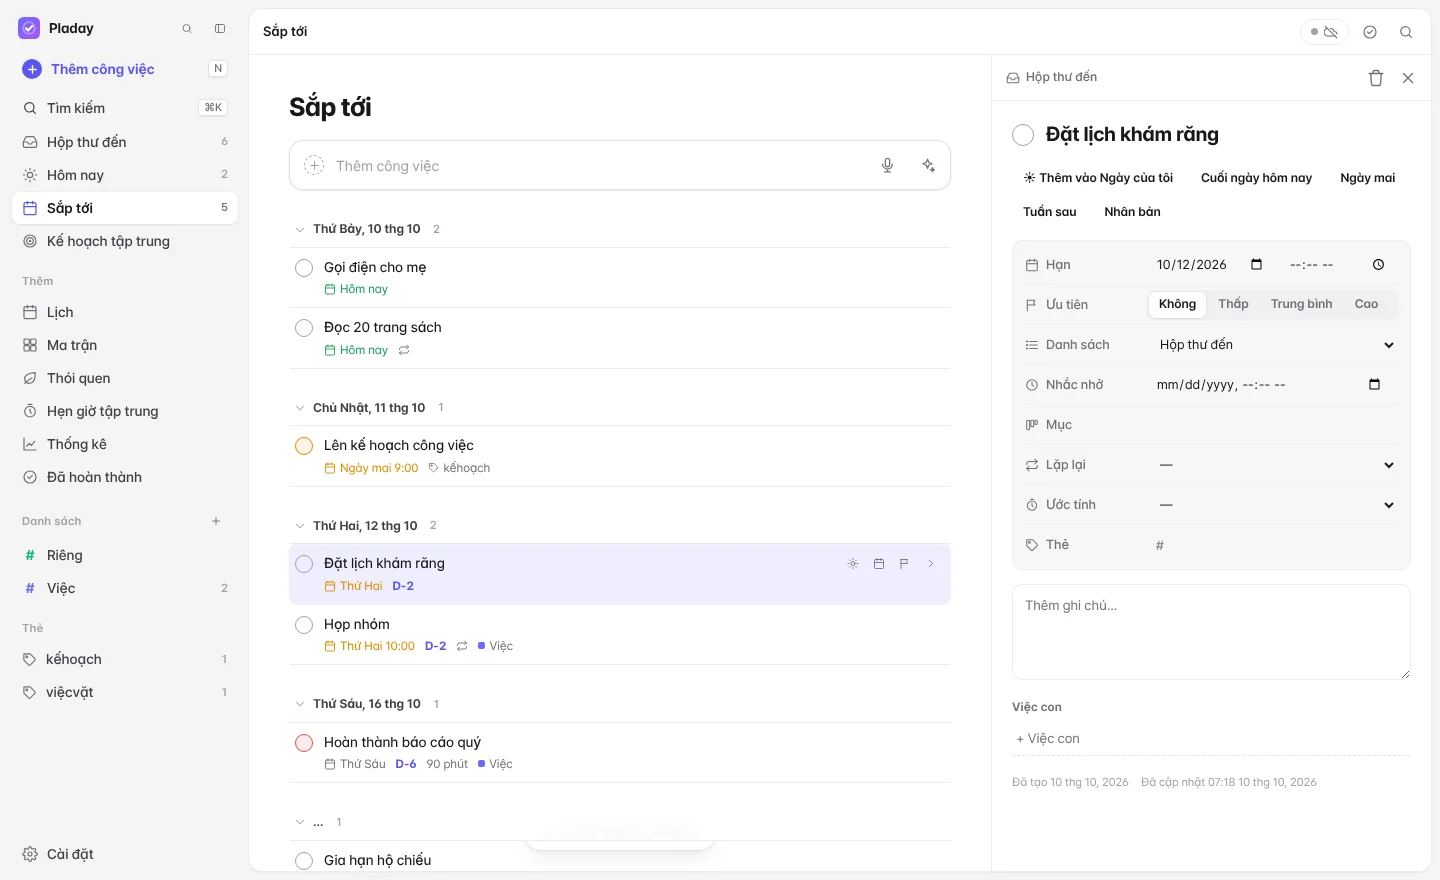
Task: Click Thêm vào Ngày của tôi
Action: coord(1098,178)
